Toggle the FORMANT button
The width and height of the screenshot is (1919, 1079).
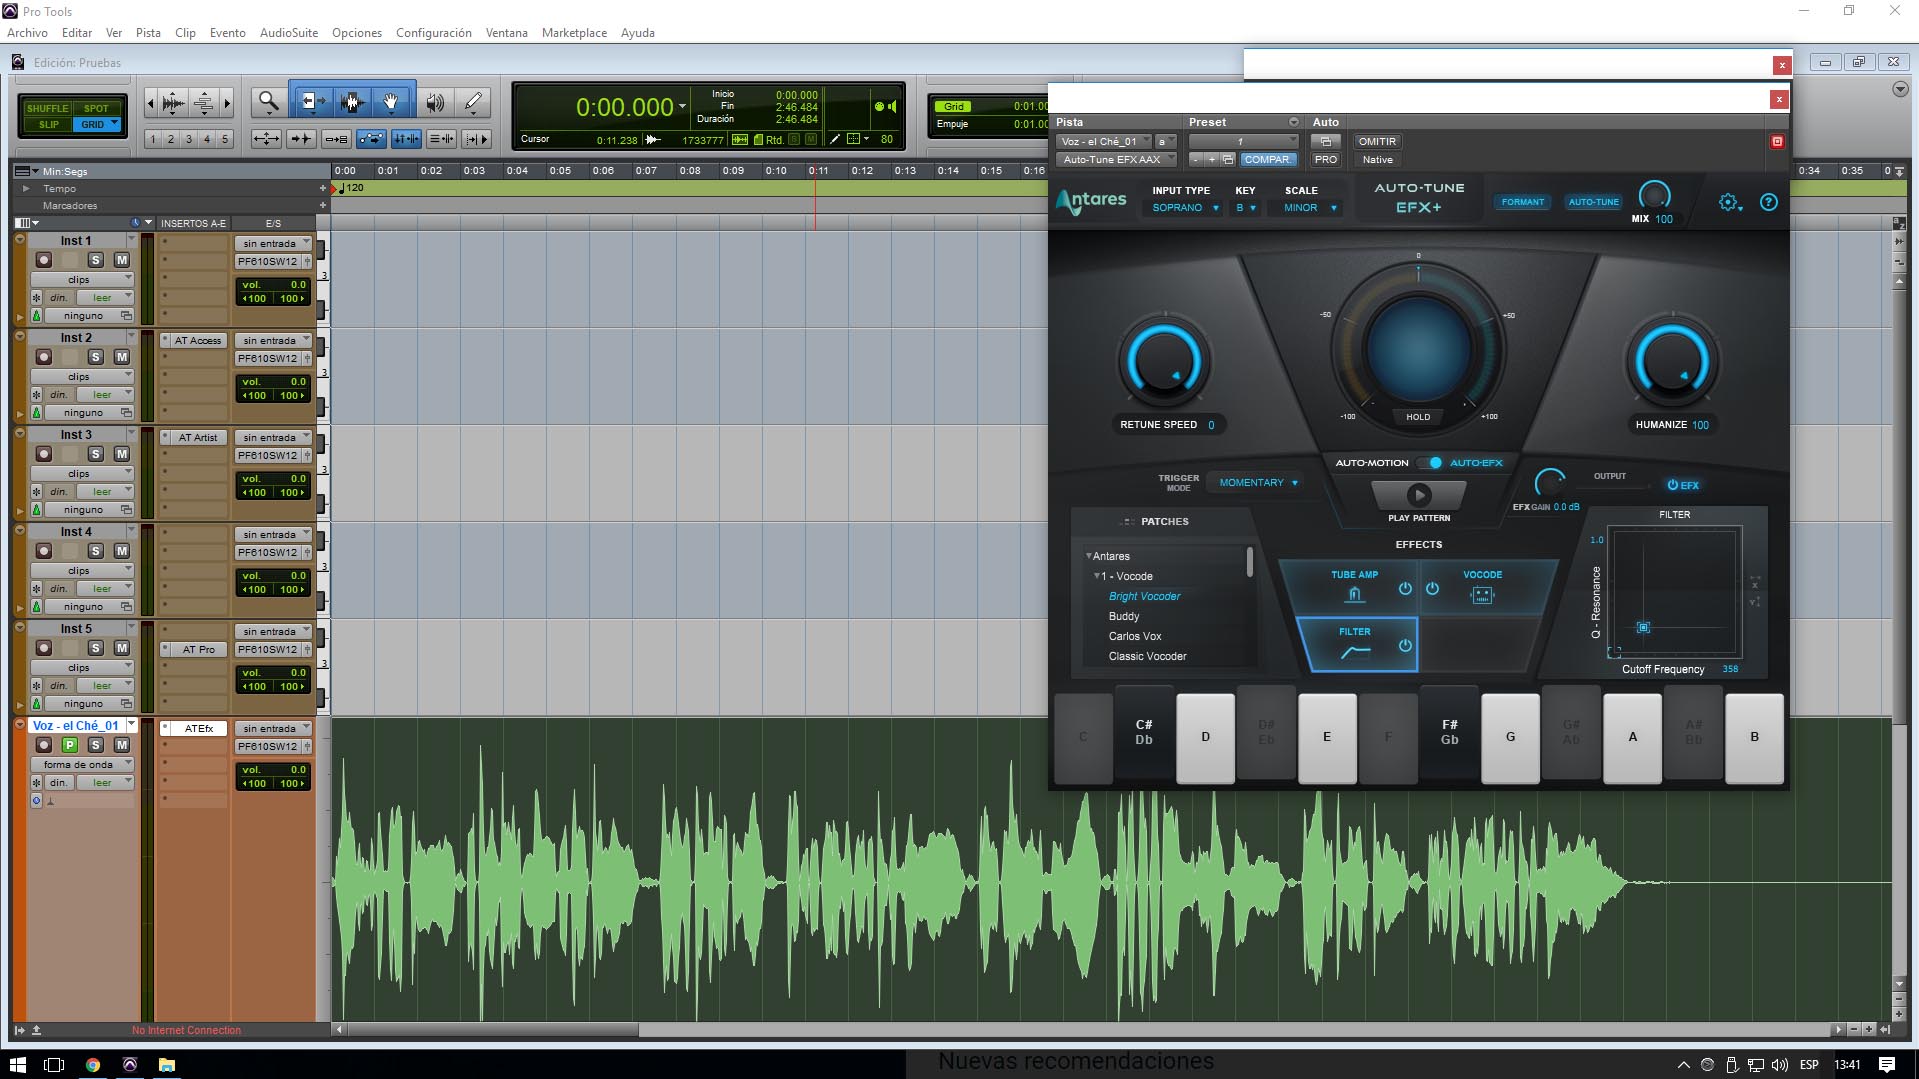[1522, 201]
